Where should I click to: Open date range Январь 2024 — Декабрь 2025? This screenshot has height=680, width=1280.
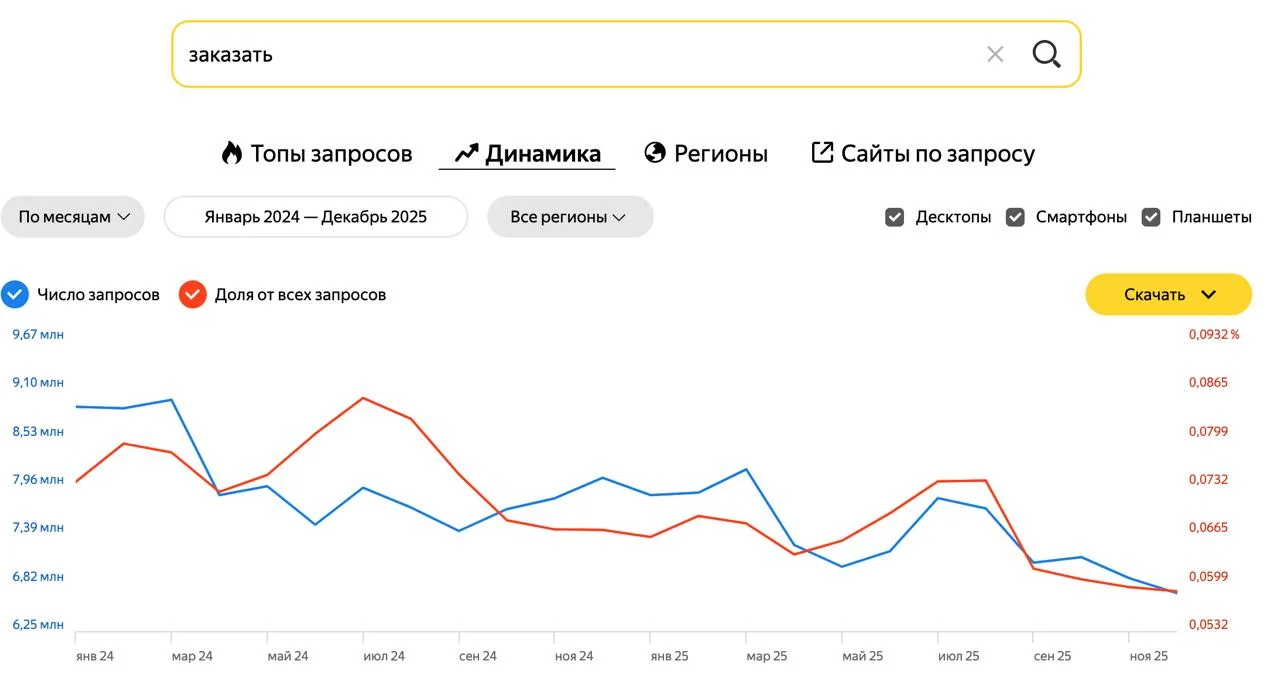click(315, 217)
